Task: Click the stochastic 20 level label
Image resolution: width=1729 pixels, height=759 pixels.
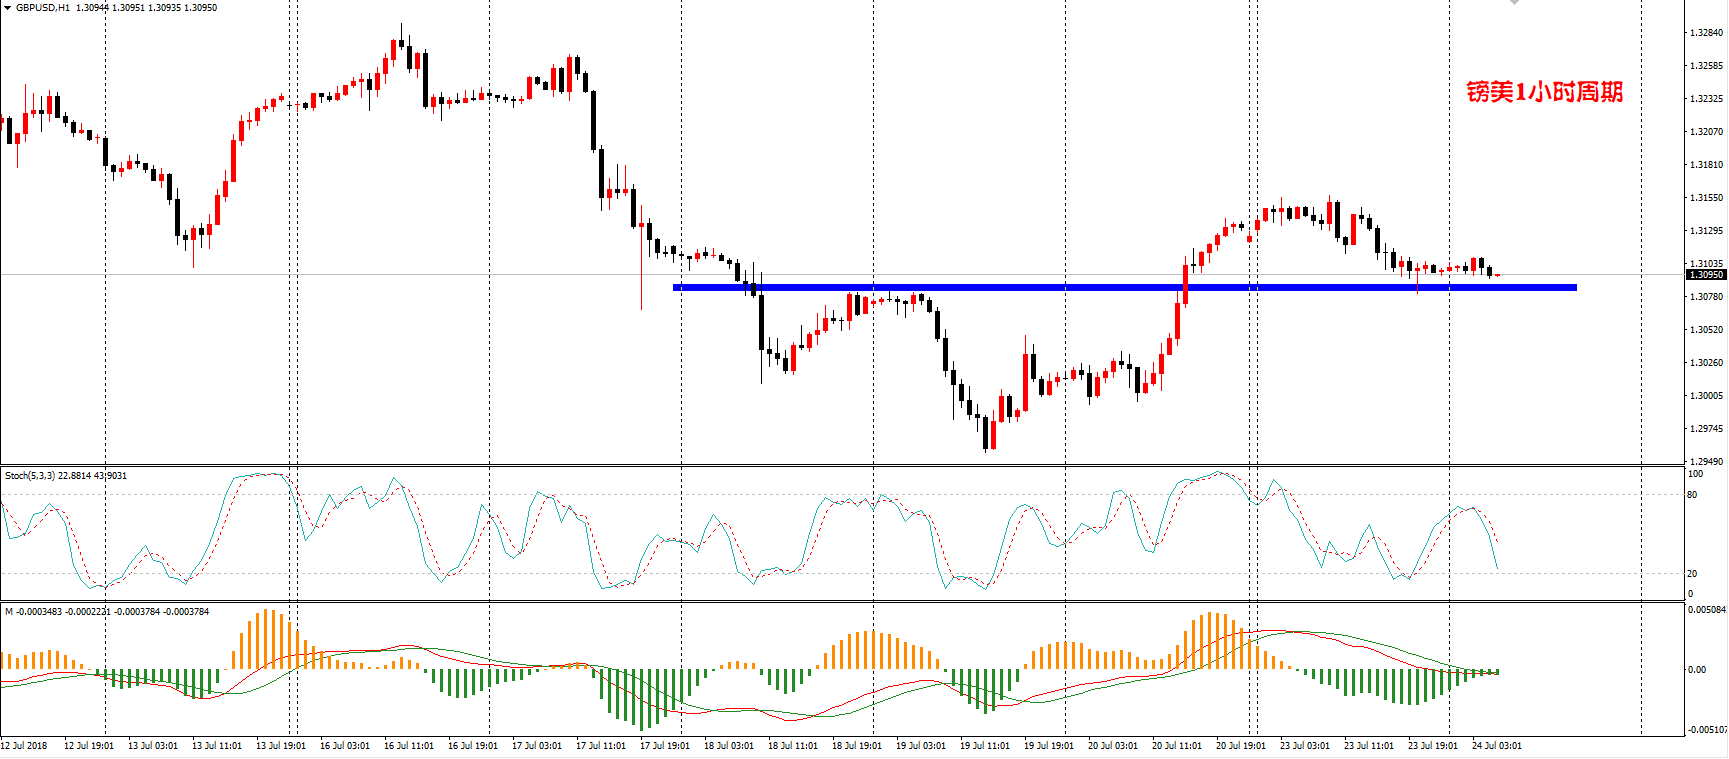Action: tap(1693, 574)
